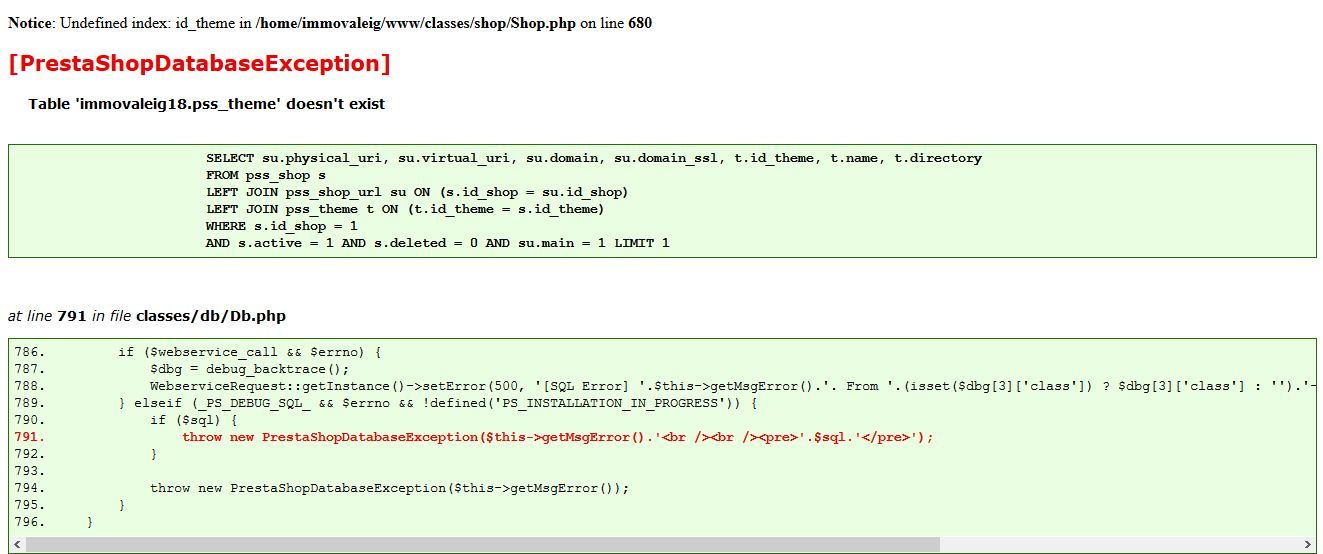This screenshot has width=1323, height=554.
Task: Click the red highlighted line 791 throw statement
Action: point(557,437)
